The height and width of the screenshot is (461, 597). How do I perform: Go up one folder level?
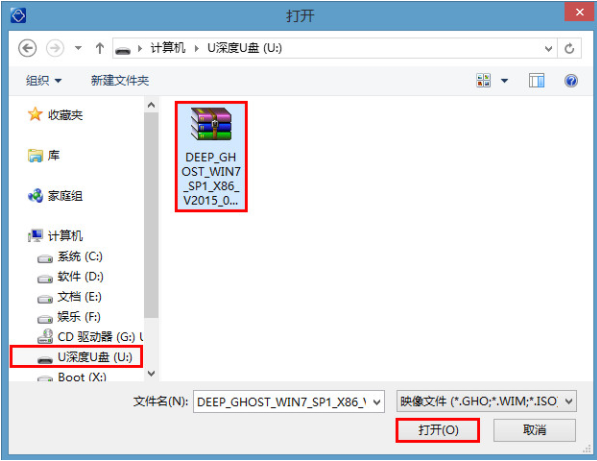[x=100, y=48]
